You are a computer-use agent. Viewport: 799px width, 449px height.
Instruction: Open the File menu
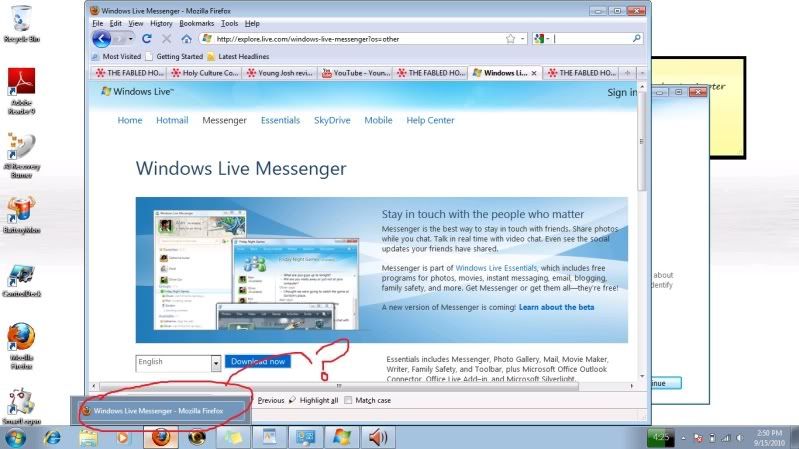point(97,23)
